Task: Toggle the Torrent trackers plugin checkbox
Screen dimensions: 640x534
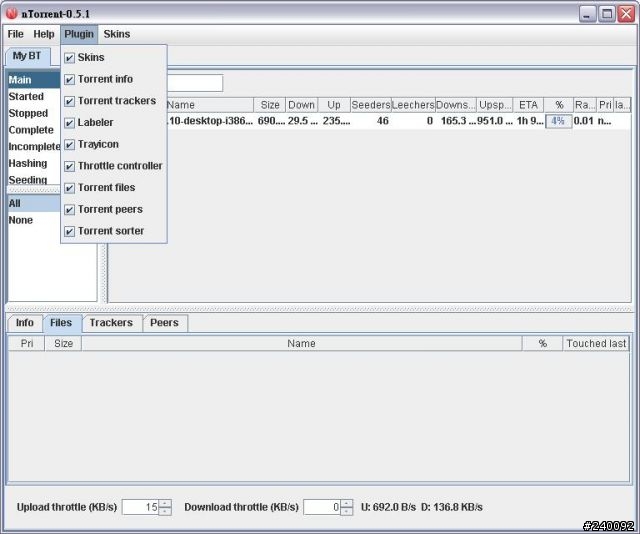Action: click(x=69, y=101)
